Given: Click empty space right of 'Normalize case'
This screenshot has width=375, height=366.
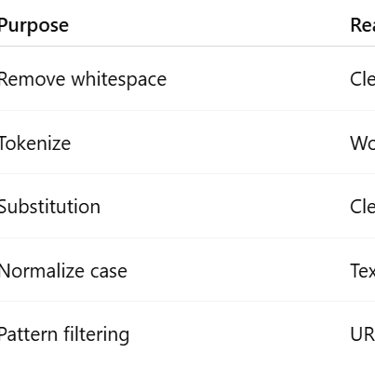Looking at the screenshot, I should pos(238,271).
